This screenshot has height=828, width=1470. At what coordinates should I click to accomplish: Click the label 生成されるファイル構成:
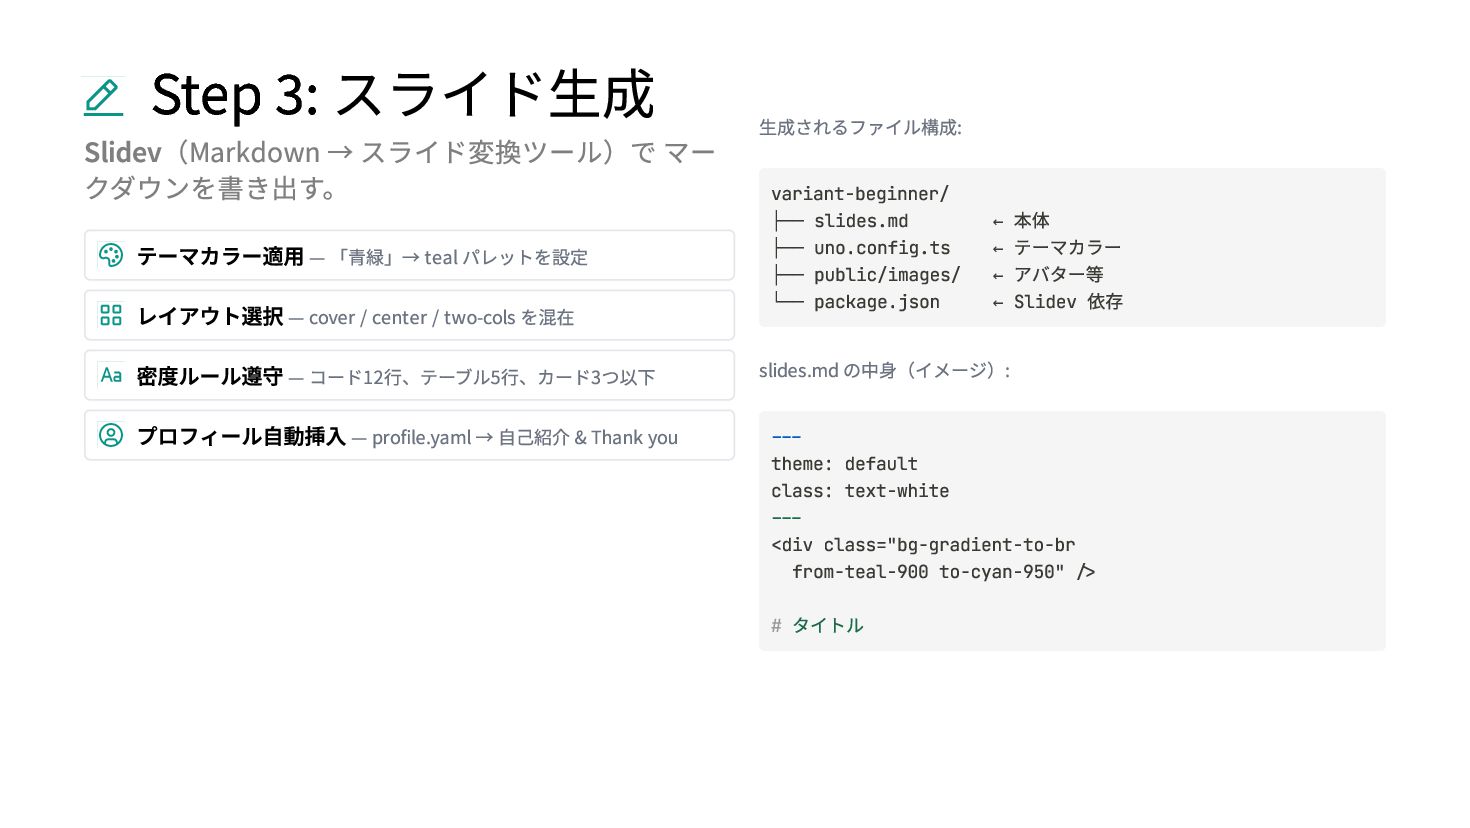[x=860, y=127]
